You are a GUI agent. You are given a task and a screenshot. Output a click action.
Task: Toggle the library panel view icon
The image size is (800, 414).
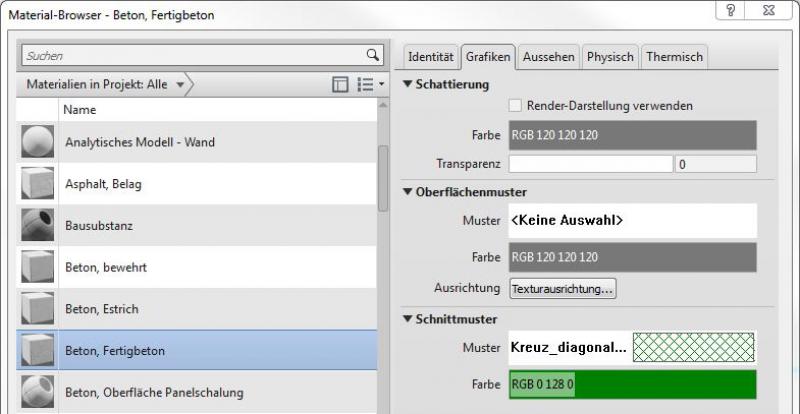[340, 86]
